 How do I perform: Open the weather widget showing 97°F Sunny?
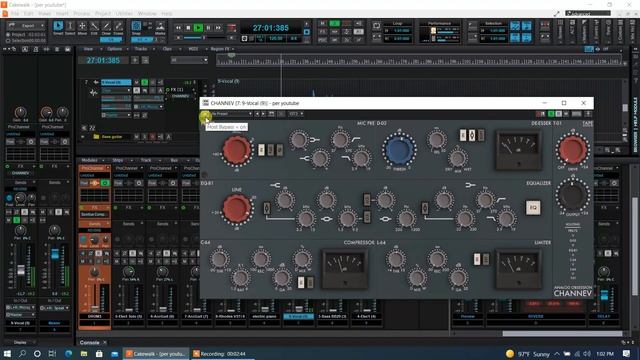[527, 353]
